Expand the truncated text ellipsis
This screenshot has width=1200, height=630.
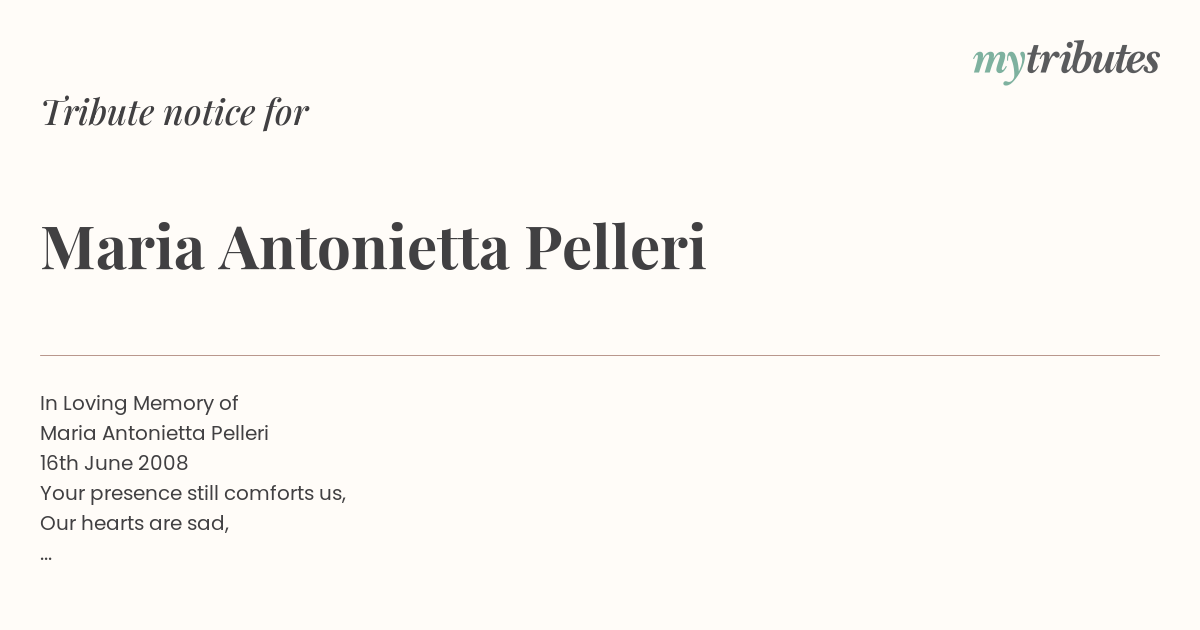pos(46,556)
